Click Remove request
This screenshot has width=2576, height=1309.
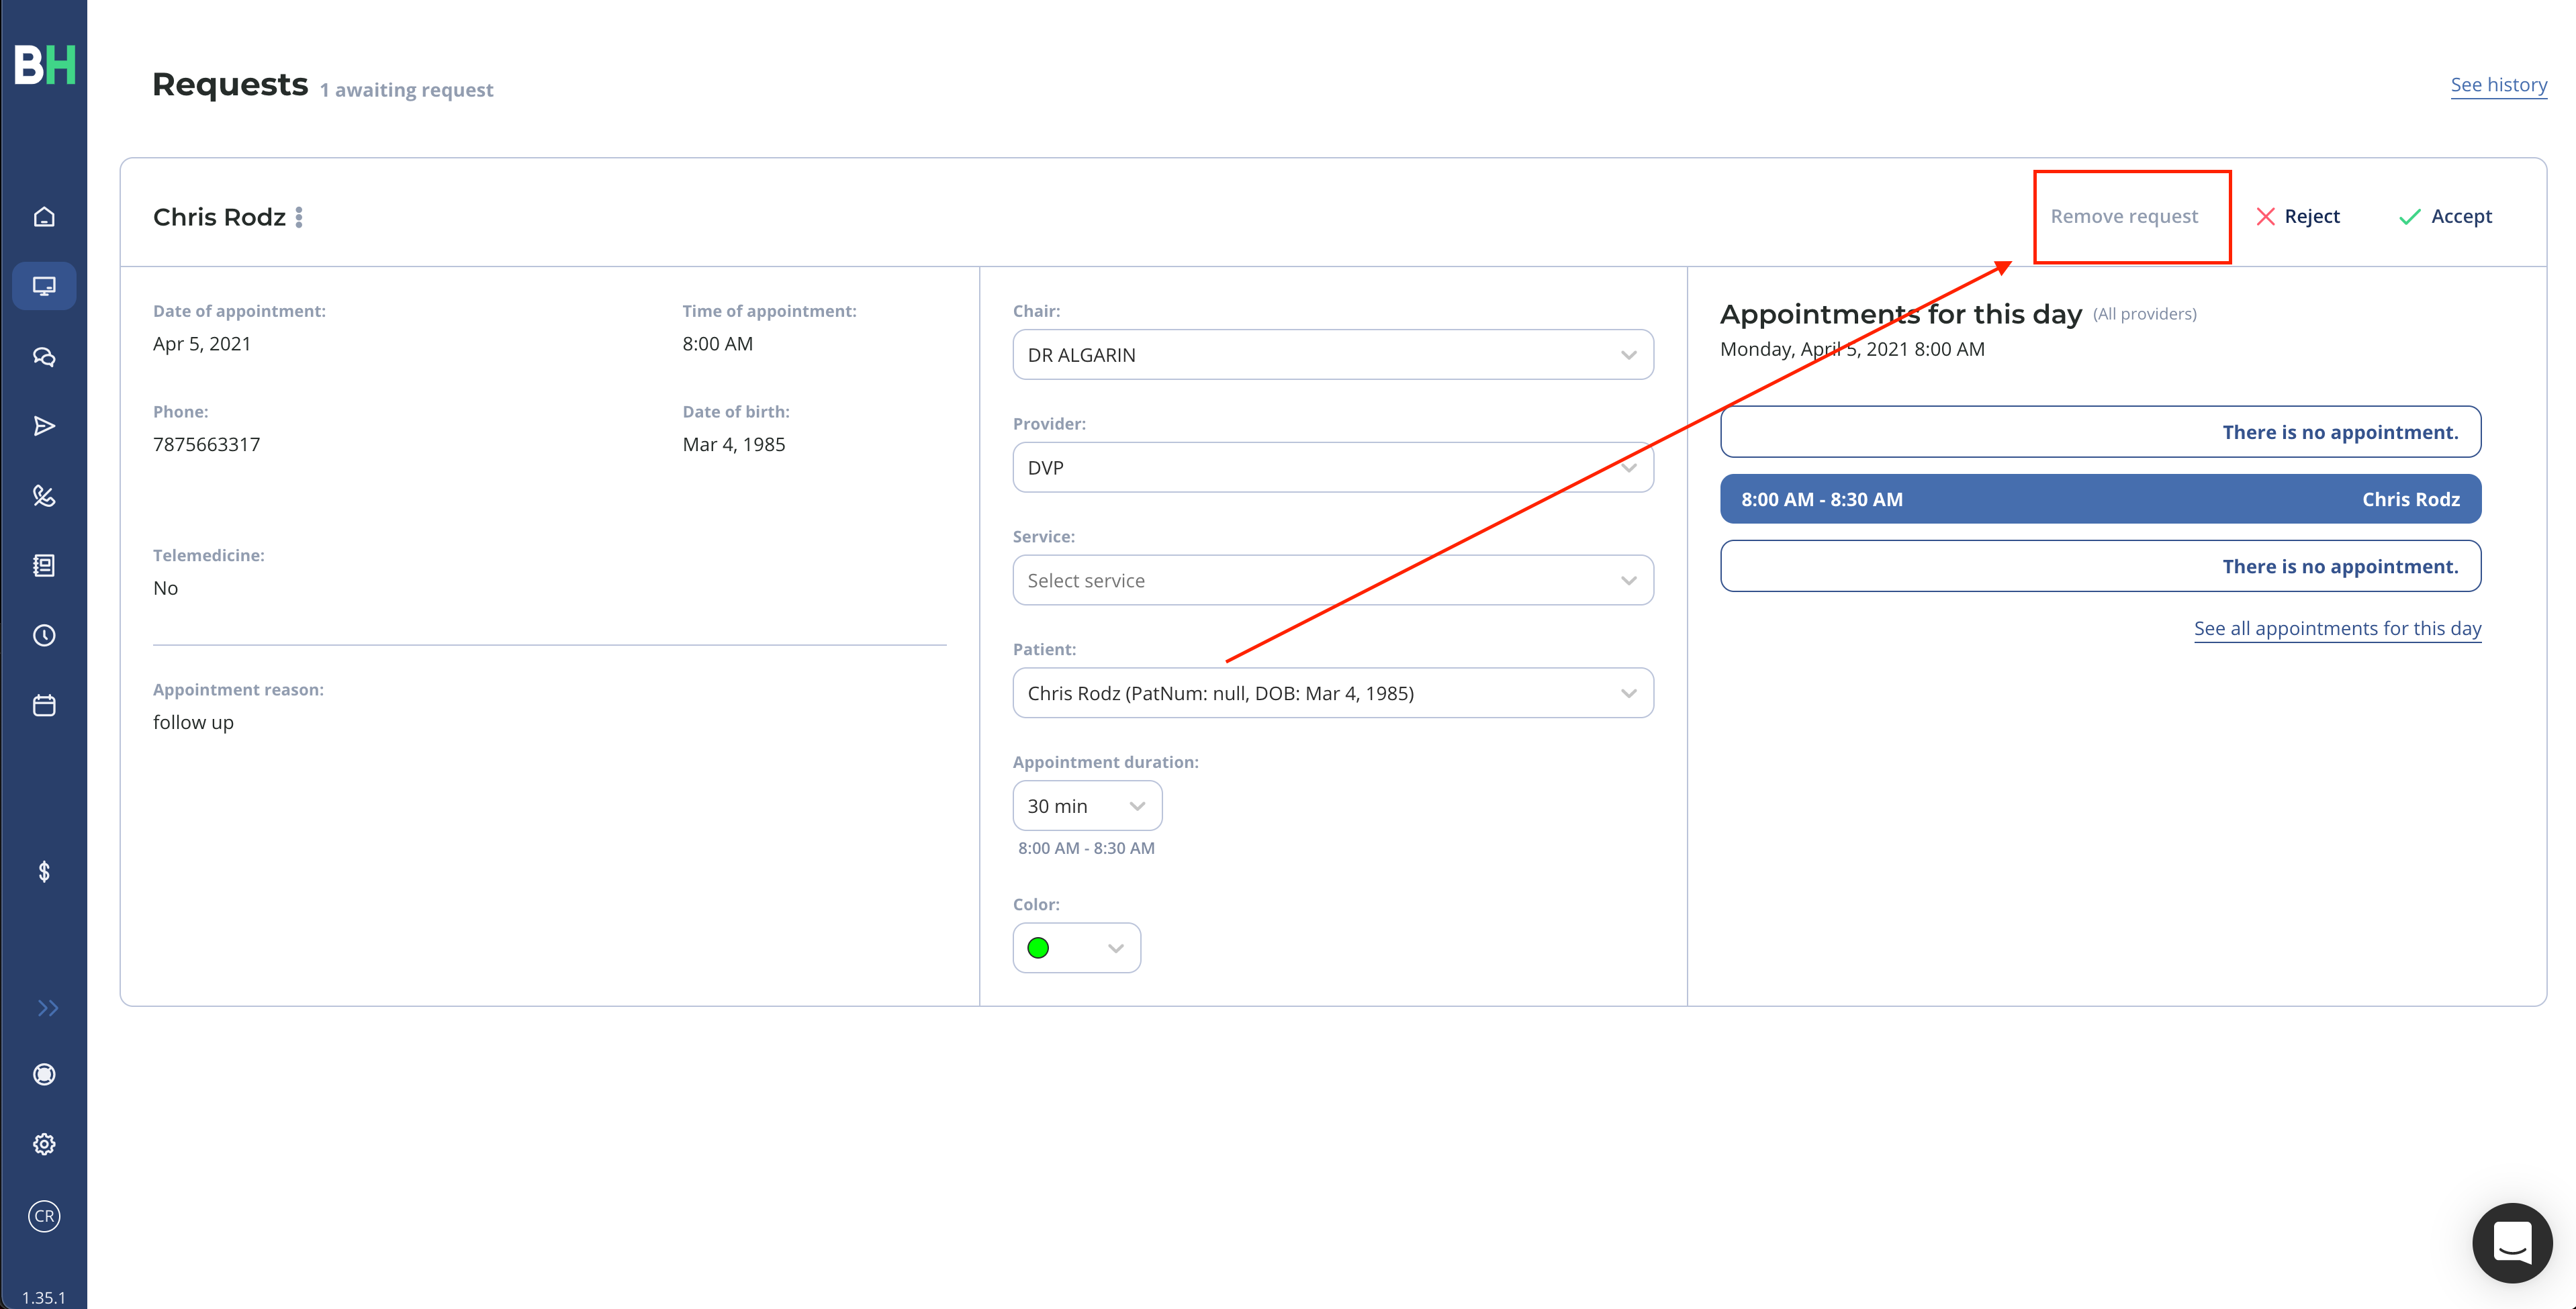(2124, 216)
